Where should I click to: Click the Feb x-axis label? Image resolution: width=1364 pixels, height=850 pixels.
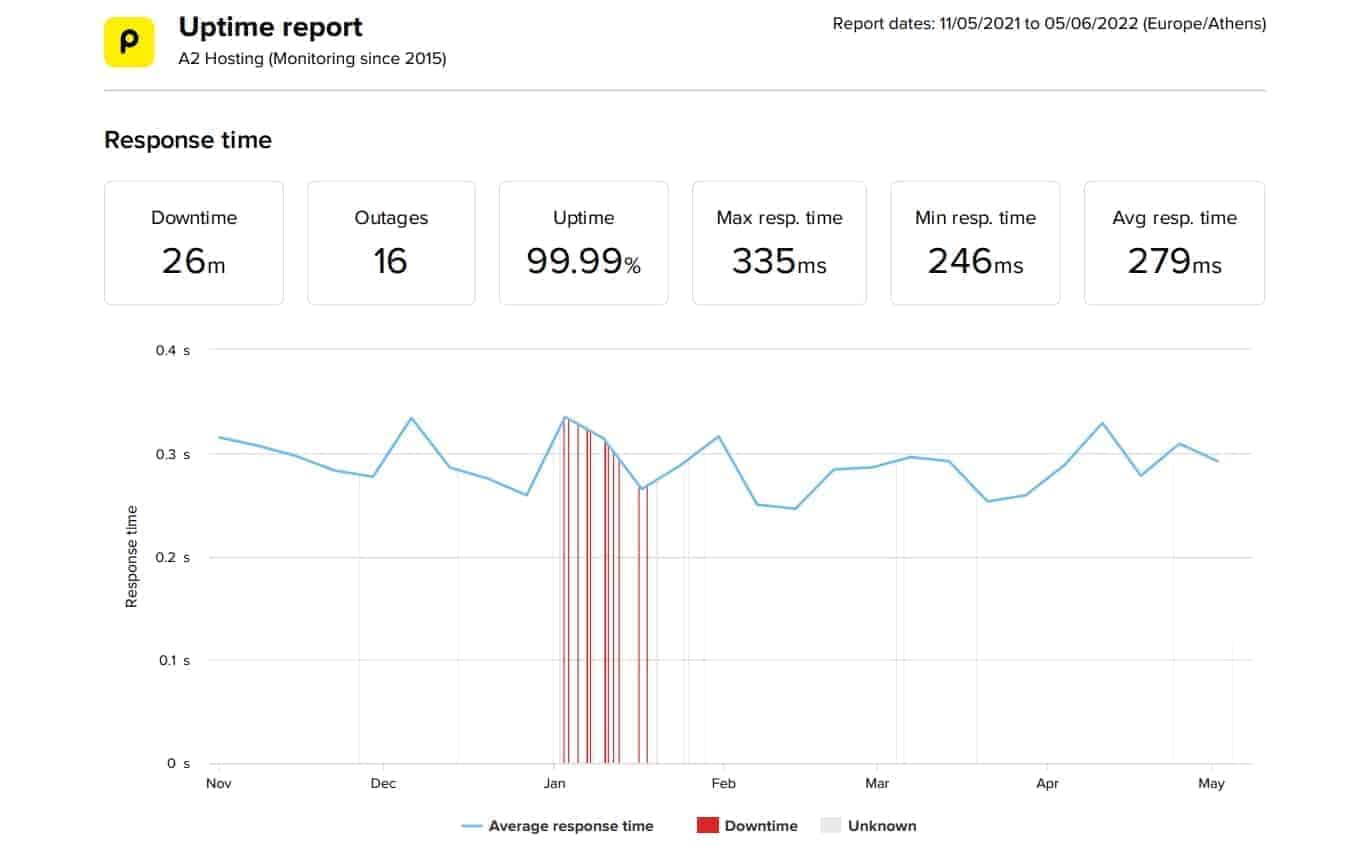[x=723, y=783]
